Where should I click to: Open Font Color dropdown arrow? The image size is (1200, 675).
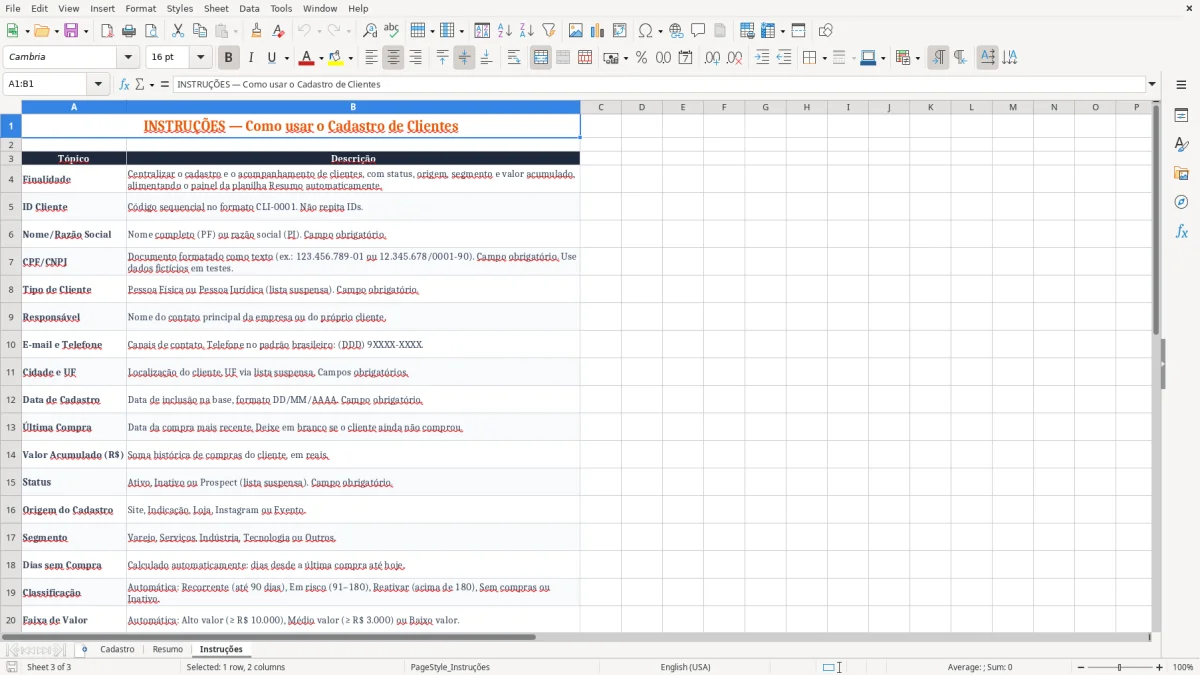click(x=320, y=58)
